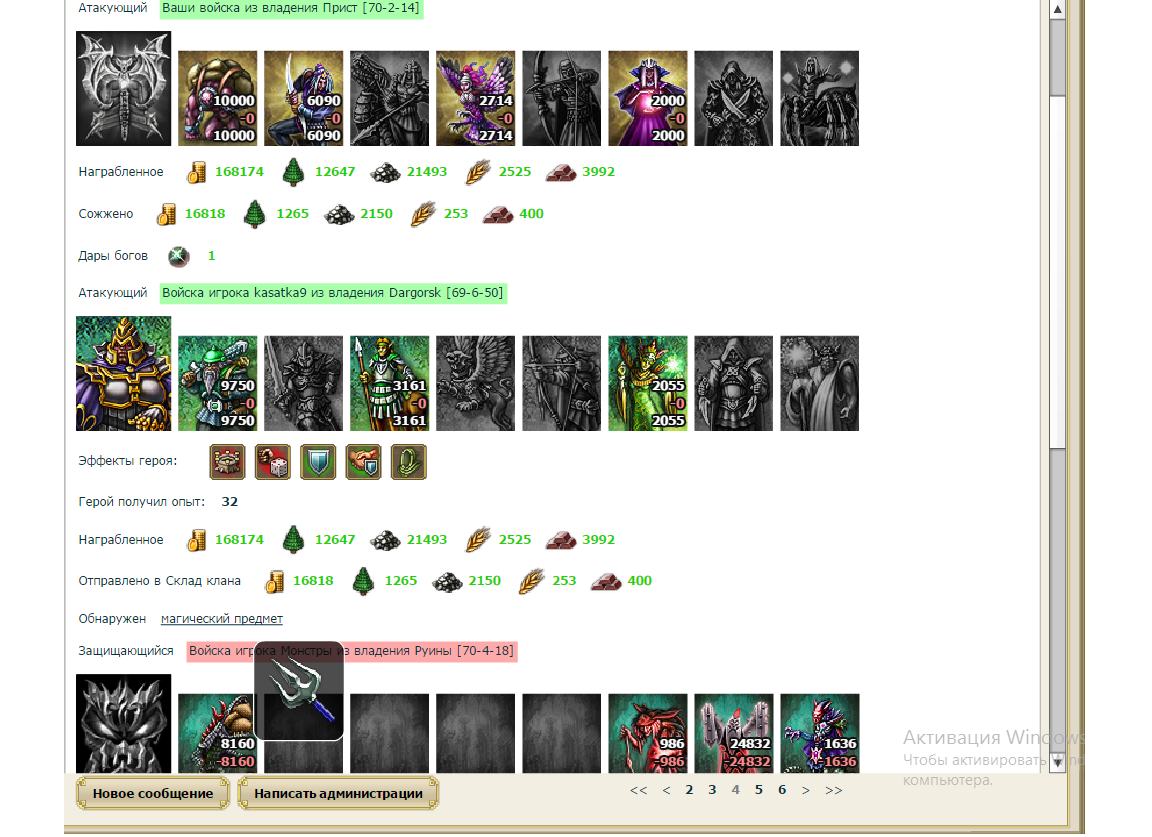Viewport: 1152px width, 837px height.
Task: Click the scrollbar up arrow
Action: tap(1057, 10)
